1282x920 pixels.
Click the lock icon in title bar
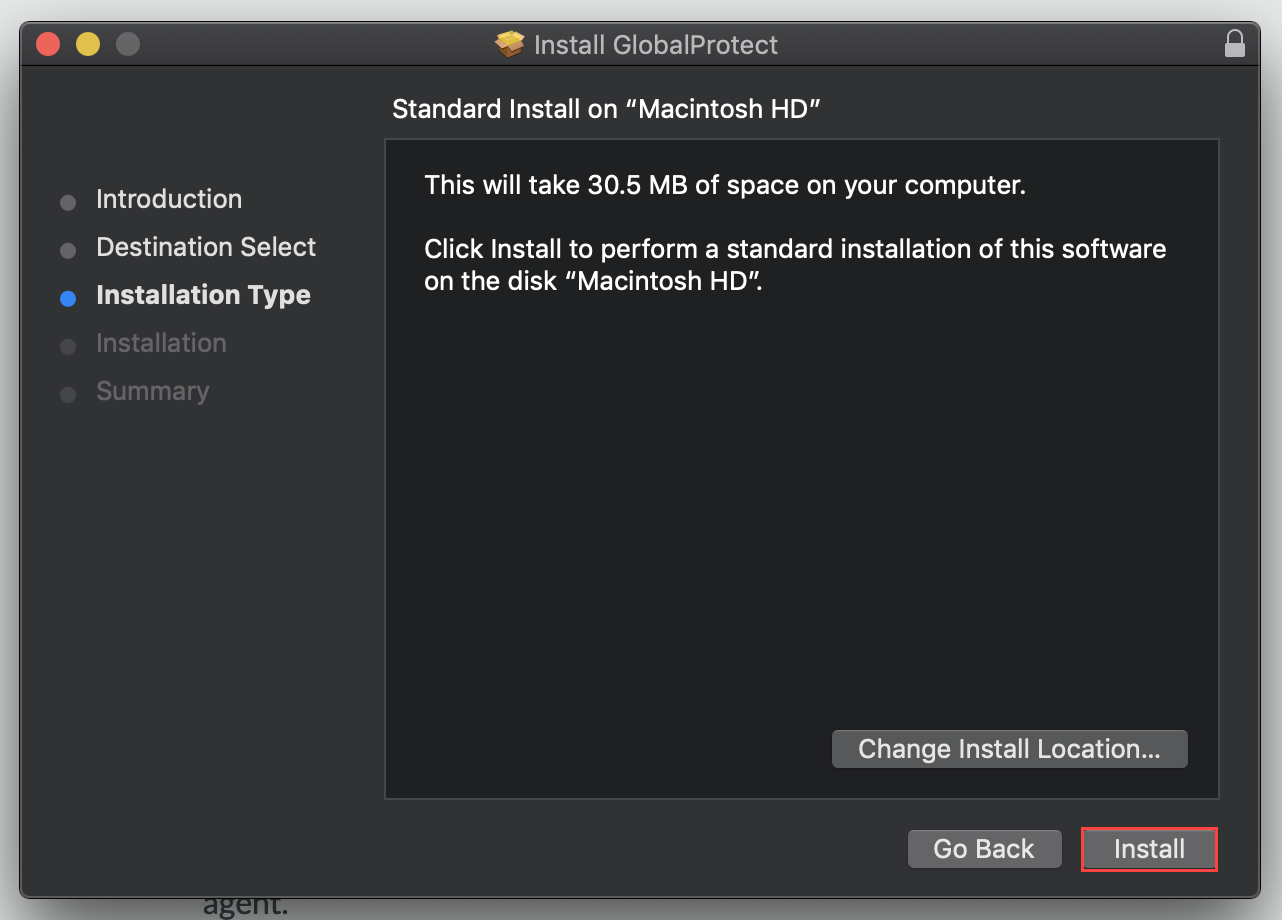[x=1235, y=44]
